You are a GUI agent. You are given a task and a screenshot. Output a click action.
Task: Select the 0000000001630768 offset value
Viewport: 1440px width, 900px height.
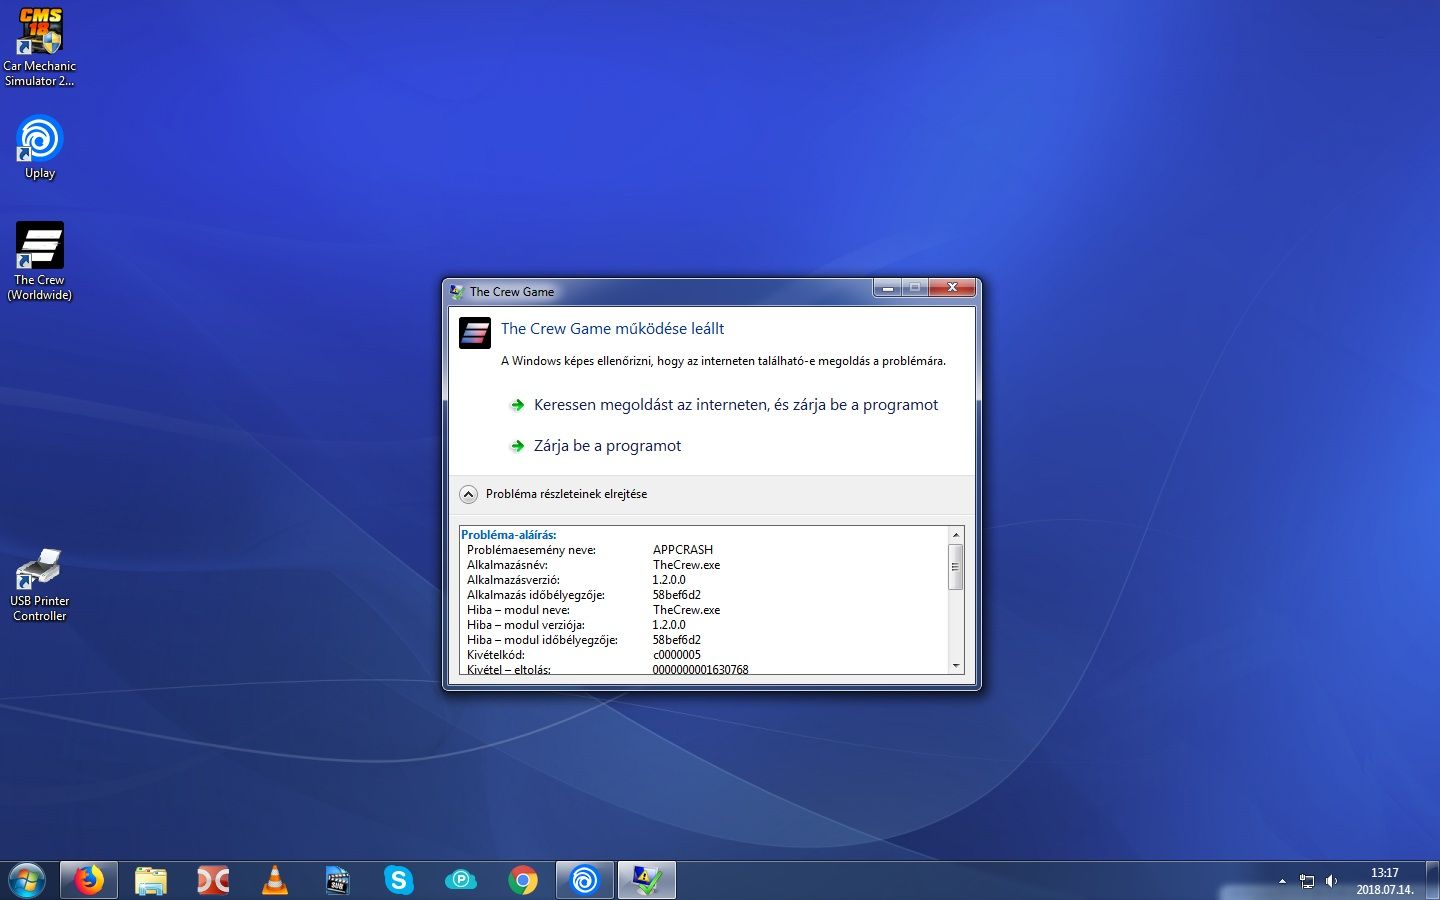pyautogui.click(x=701, y=669)
